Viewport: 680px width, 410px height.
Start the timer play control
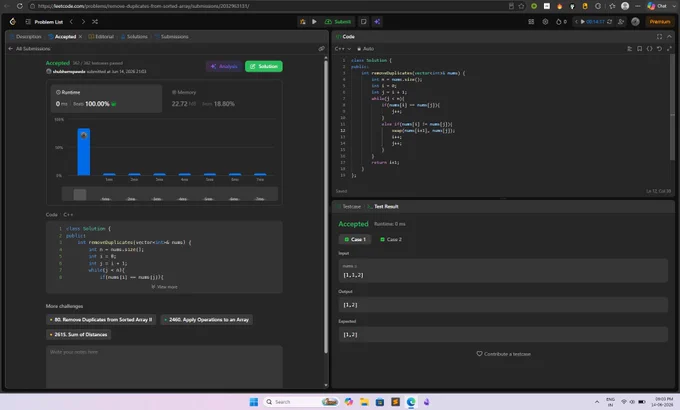582,22
